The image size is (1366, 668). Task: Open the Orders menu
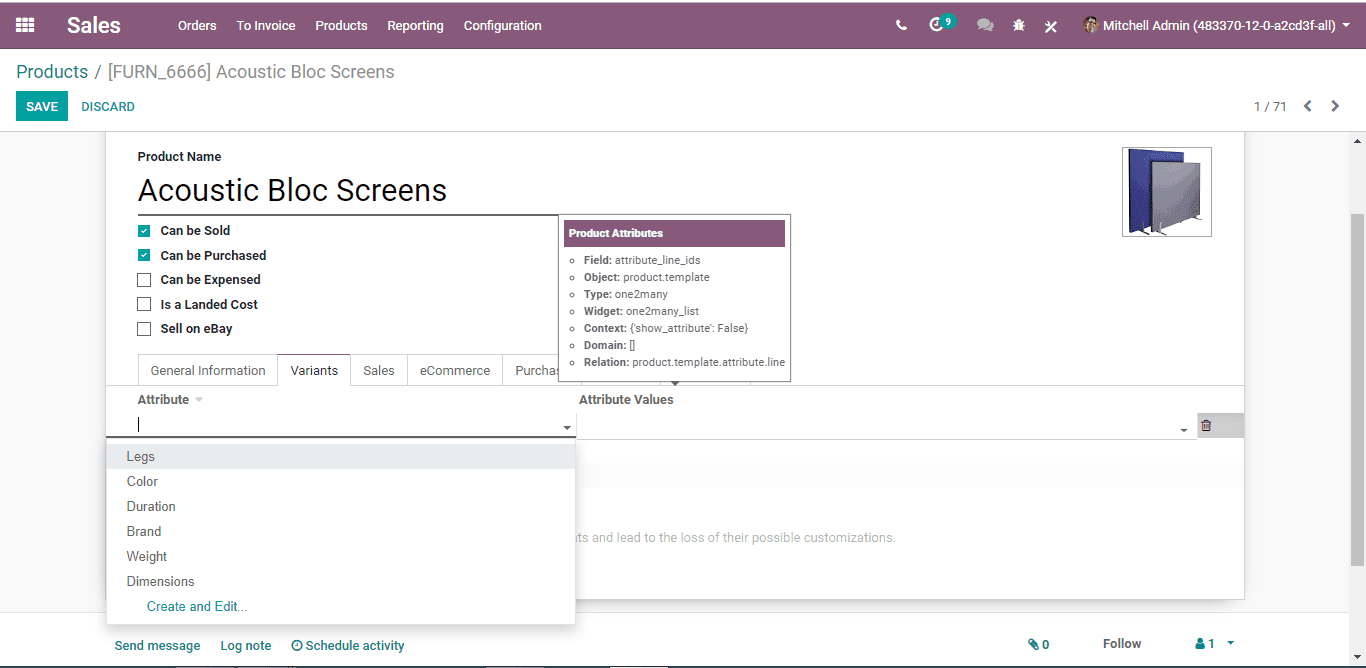[197, 26]
